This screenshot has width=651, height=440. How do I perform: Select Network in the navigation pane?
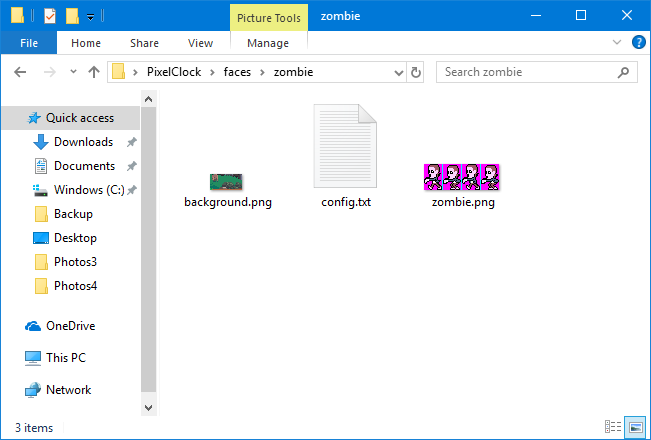click(x=69, y=390)
